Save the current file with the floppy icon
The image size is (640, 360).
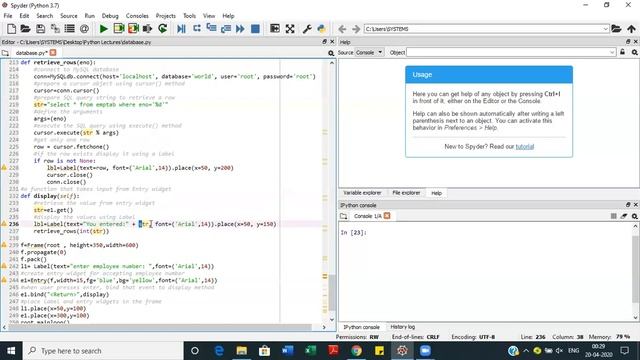click(40, 29)
